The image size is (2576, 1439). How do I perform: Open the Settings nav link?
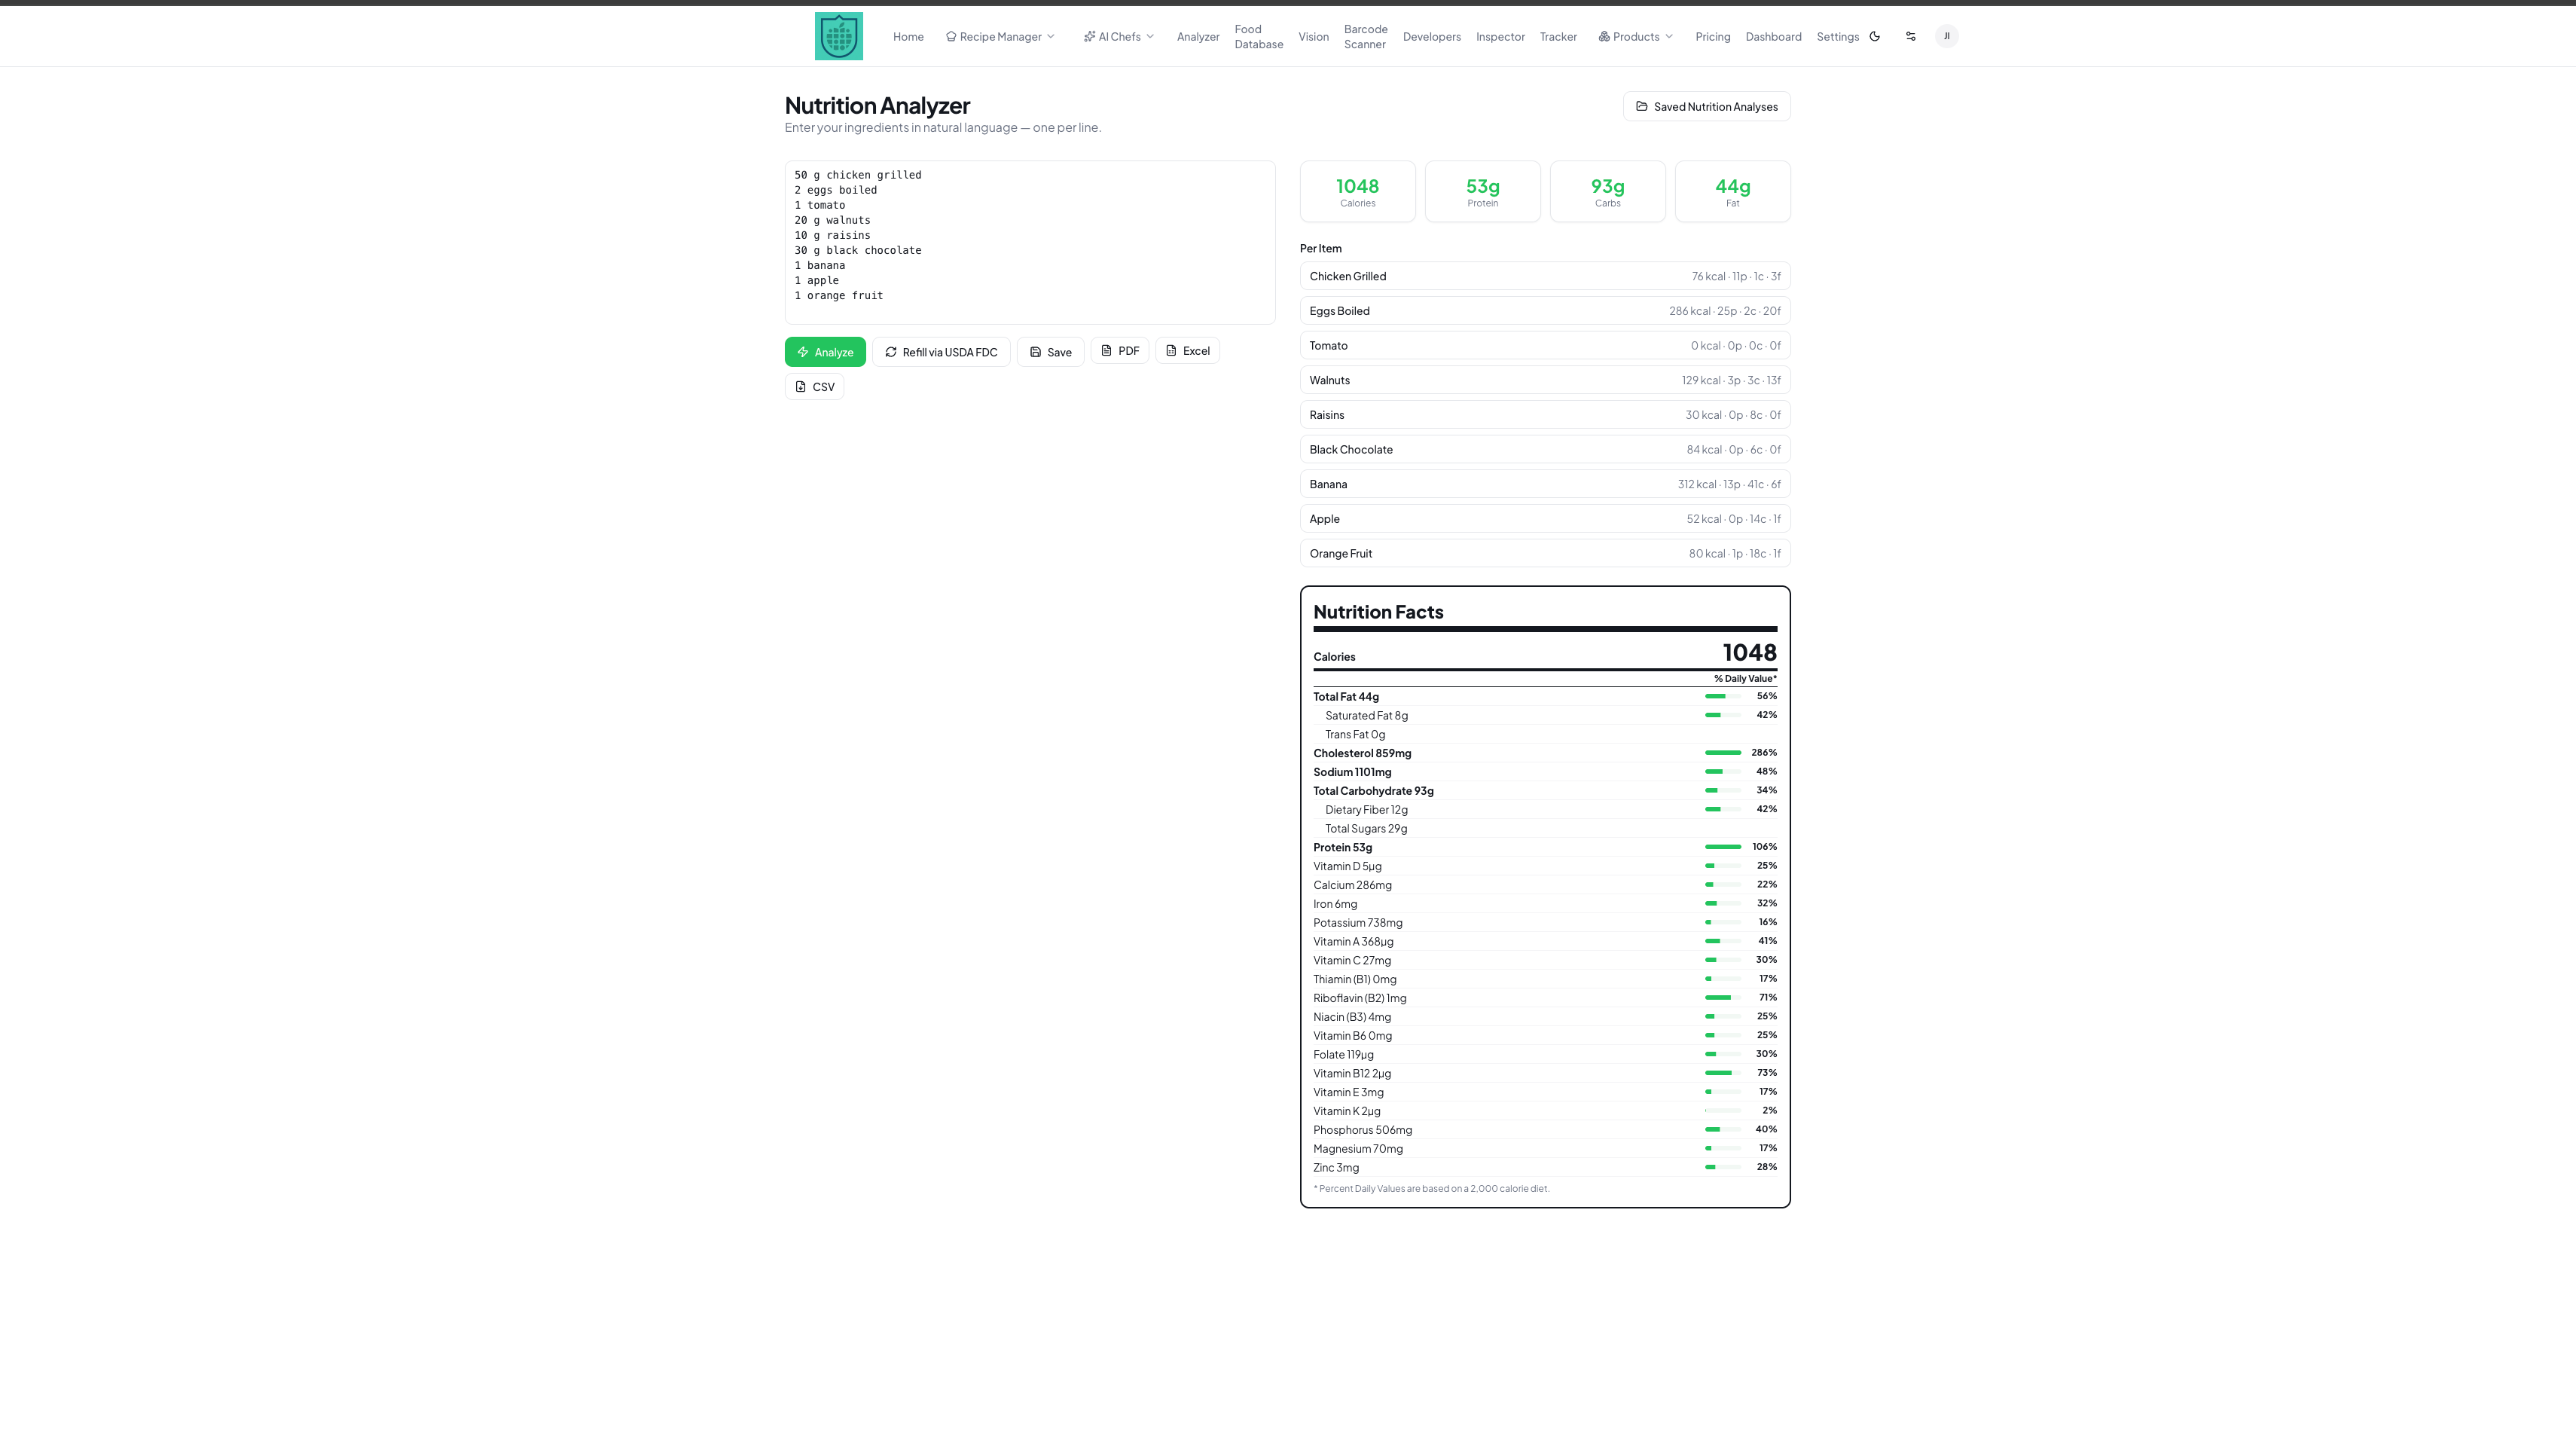pyautogui.click(x=1837, y=37)
